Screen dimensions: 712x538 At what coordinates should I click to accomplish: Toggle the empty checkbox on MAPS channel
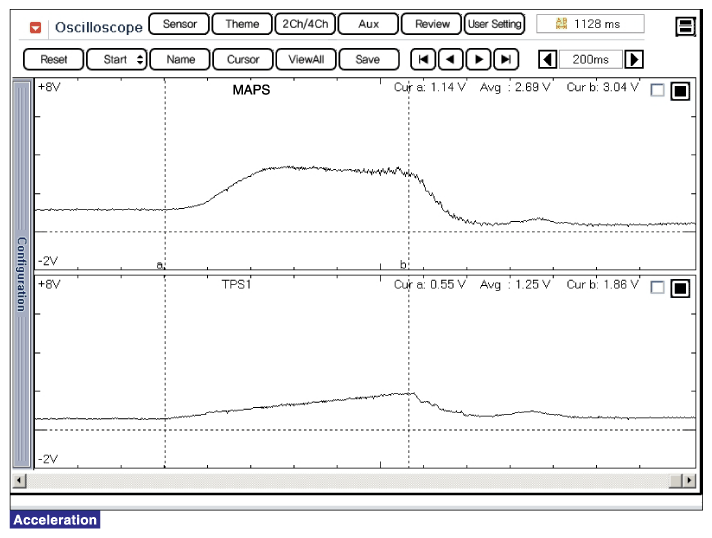(x=657, y=91)
